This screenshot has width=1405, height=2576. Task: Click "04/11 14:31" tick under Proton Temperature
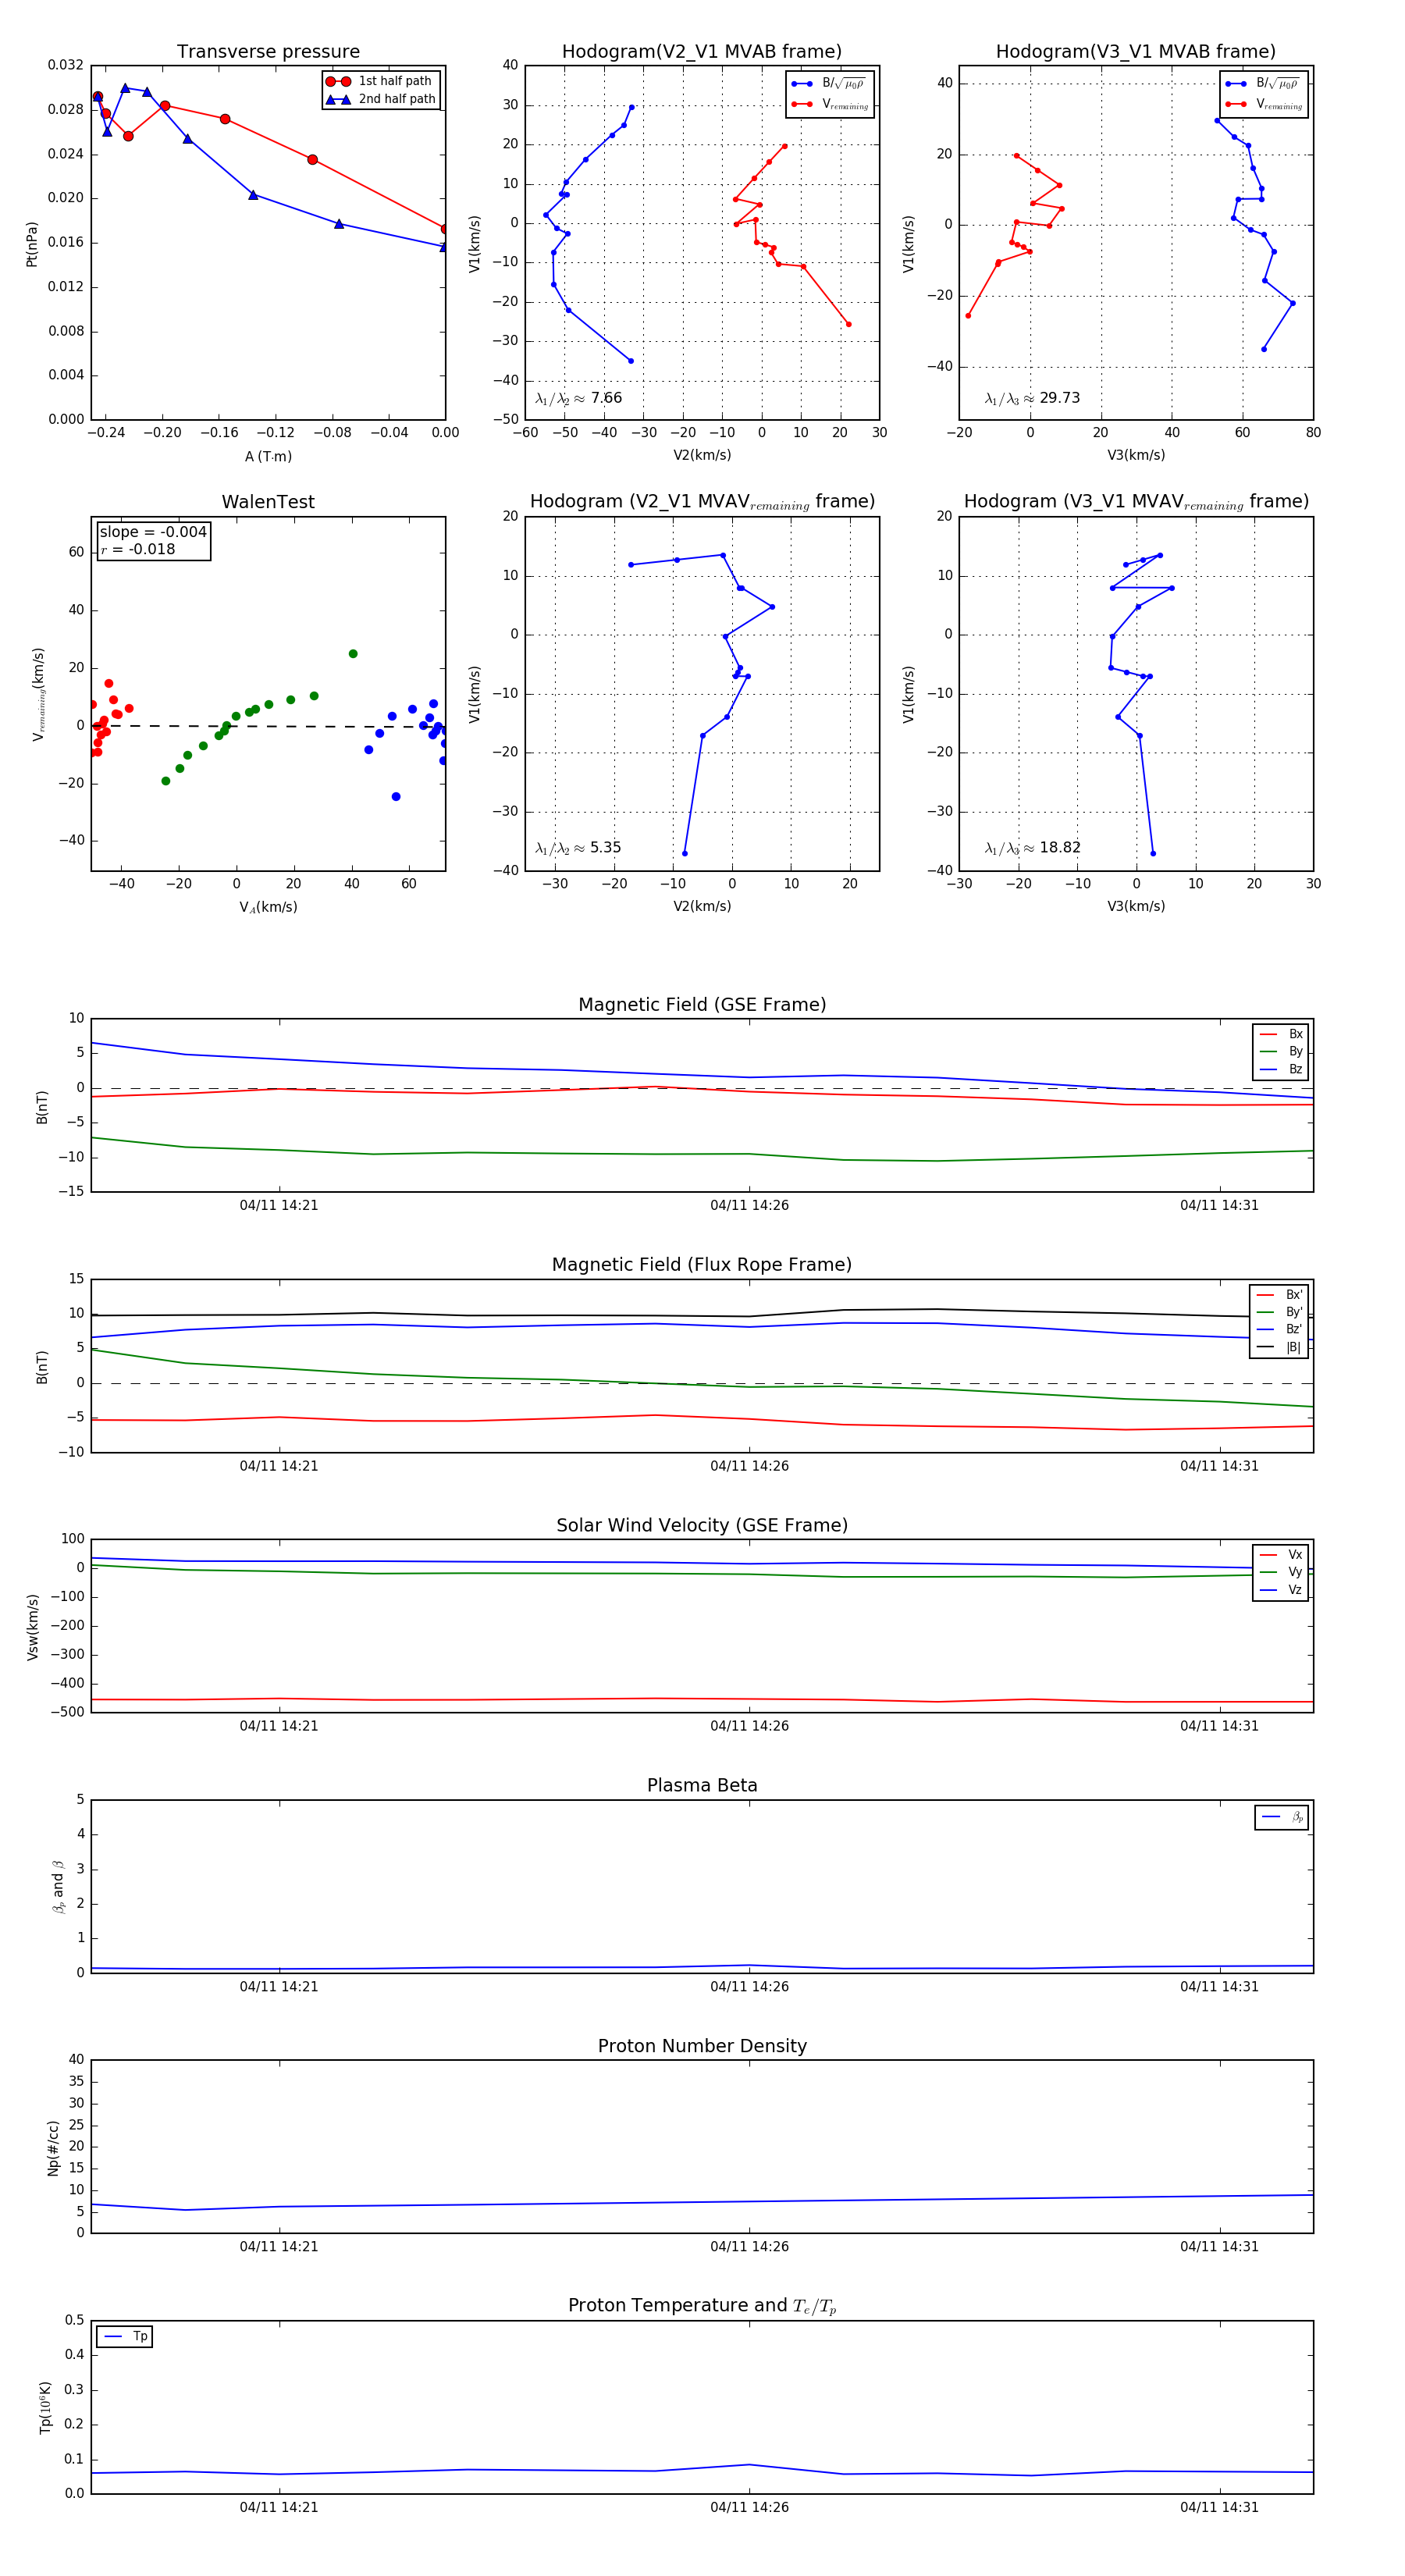tap(1219, 2508)
